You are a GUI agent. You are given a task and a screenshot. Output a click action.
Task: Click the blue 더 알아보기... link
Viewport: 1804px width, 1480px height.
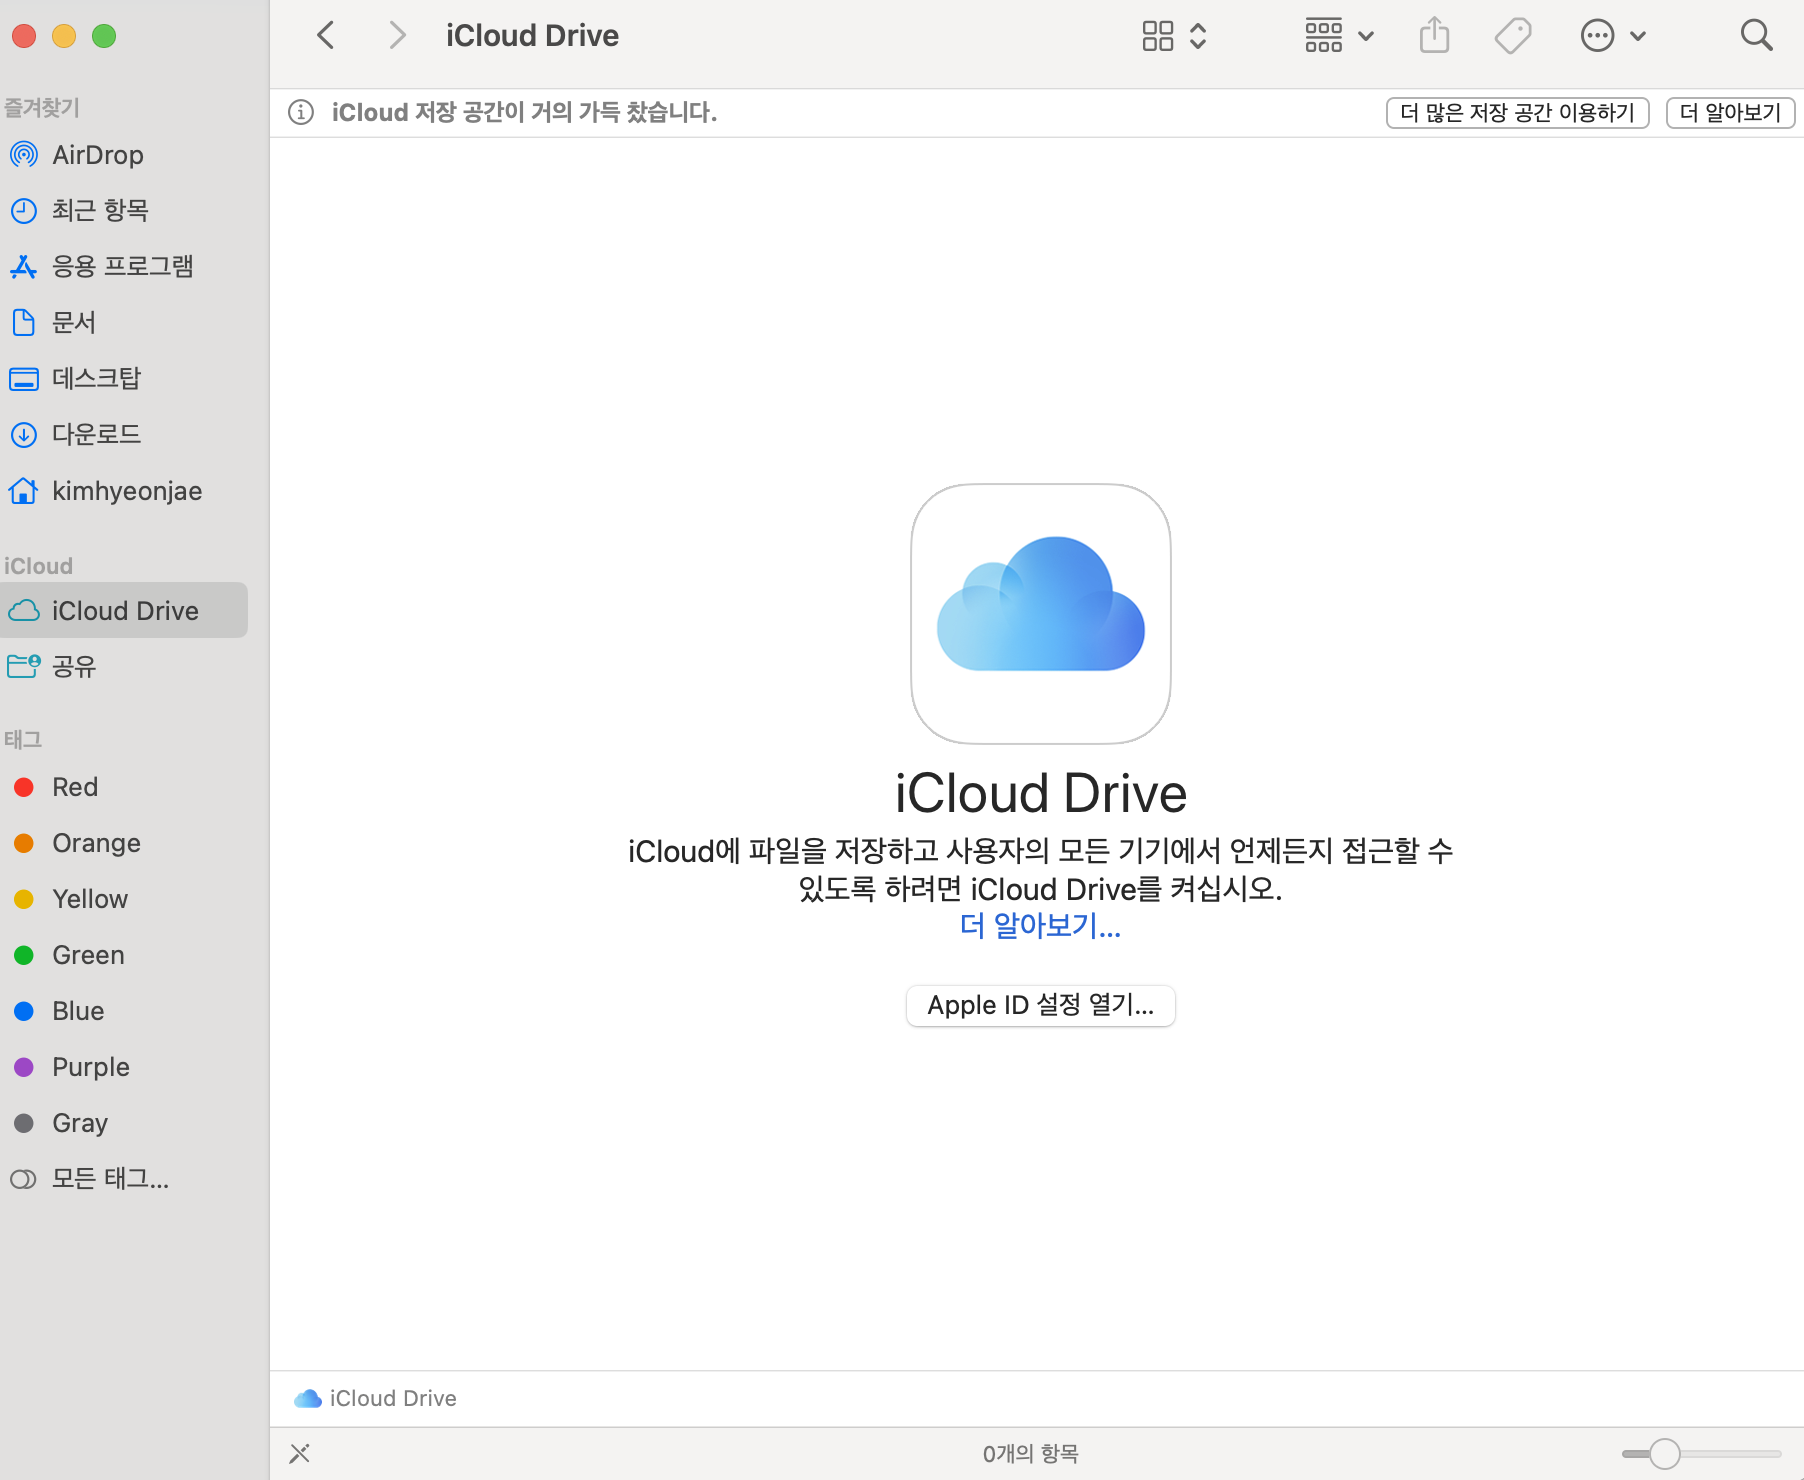(x=1040, y=926)
